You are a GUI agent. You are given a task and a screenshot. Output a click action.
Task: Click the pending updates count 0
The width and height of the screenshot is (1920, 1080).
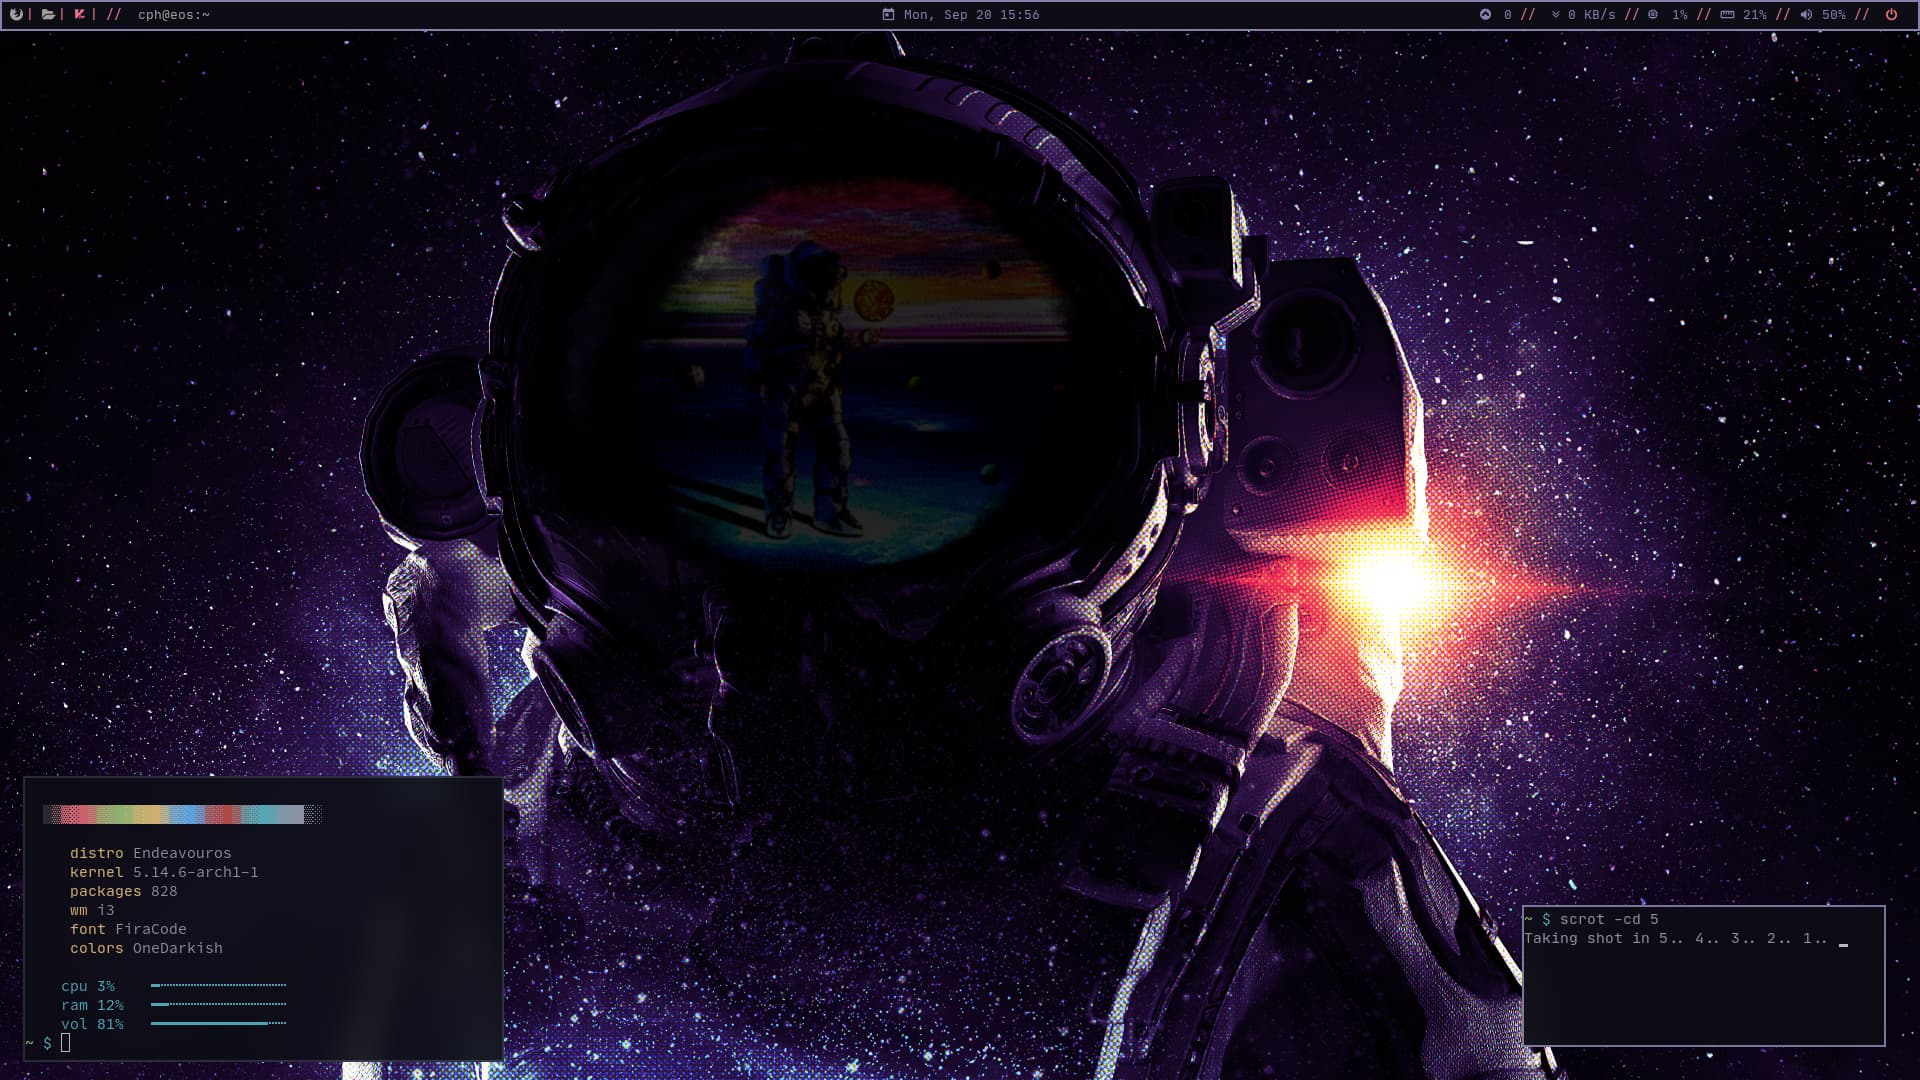point(1508,15)
